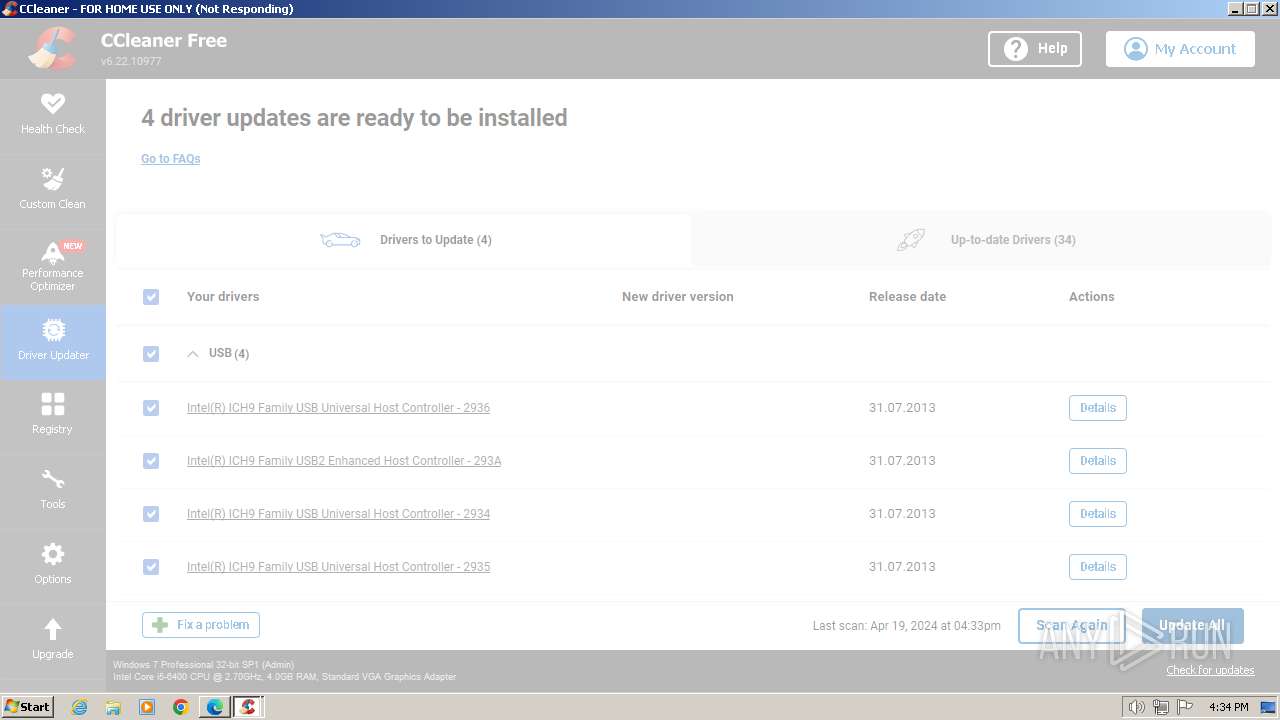
Task: Uncheck the Host Controller - 2935 driver
Action: tap(151, 567)
